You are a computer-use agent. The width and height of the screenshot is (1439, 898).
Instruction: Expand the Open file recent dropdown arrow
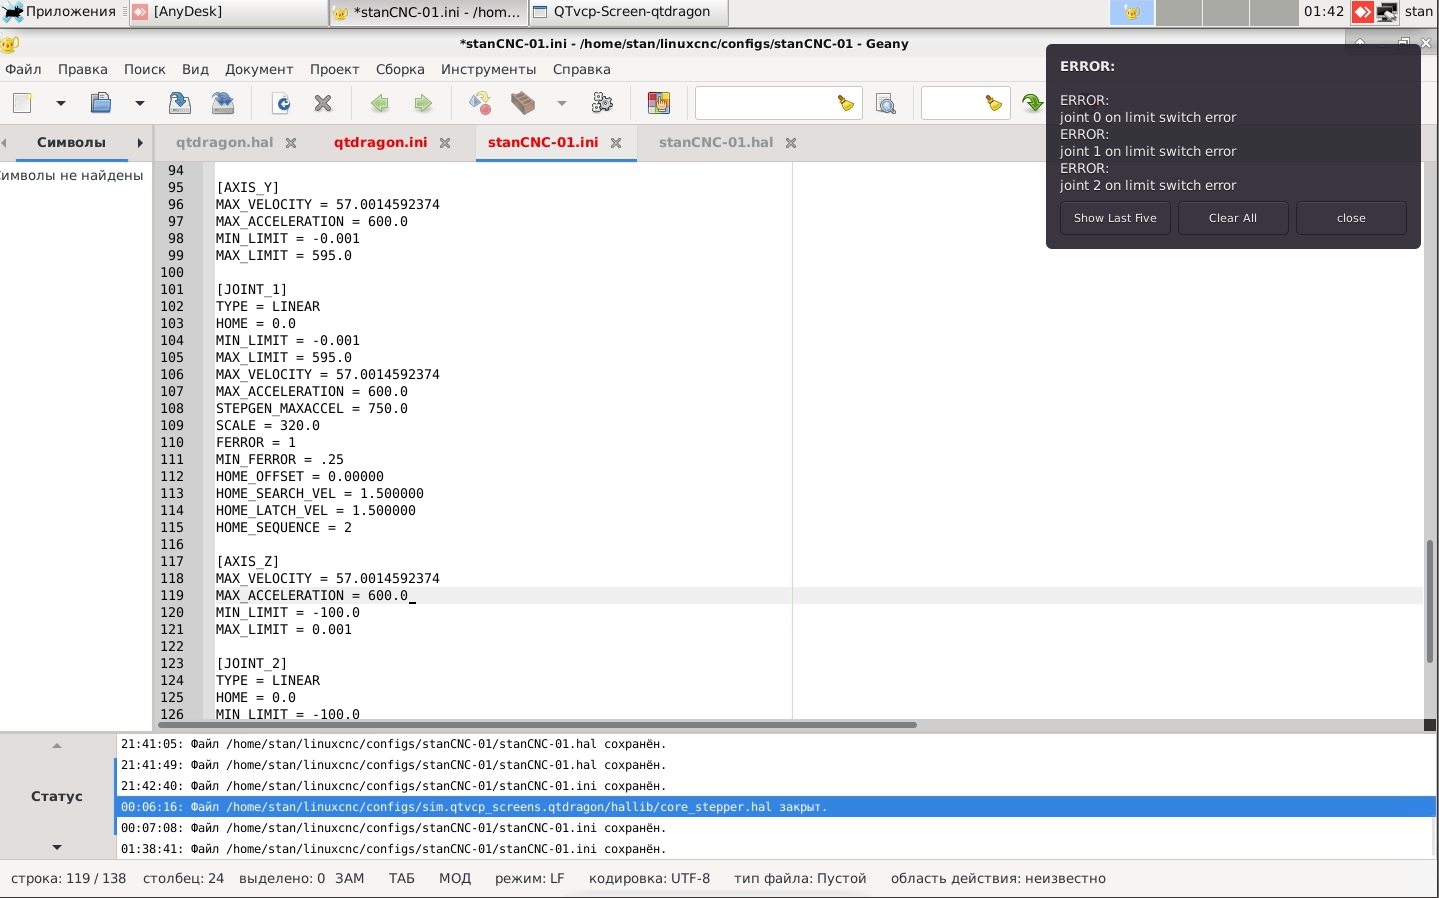tap(139, 103)
